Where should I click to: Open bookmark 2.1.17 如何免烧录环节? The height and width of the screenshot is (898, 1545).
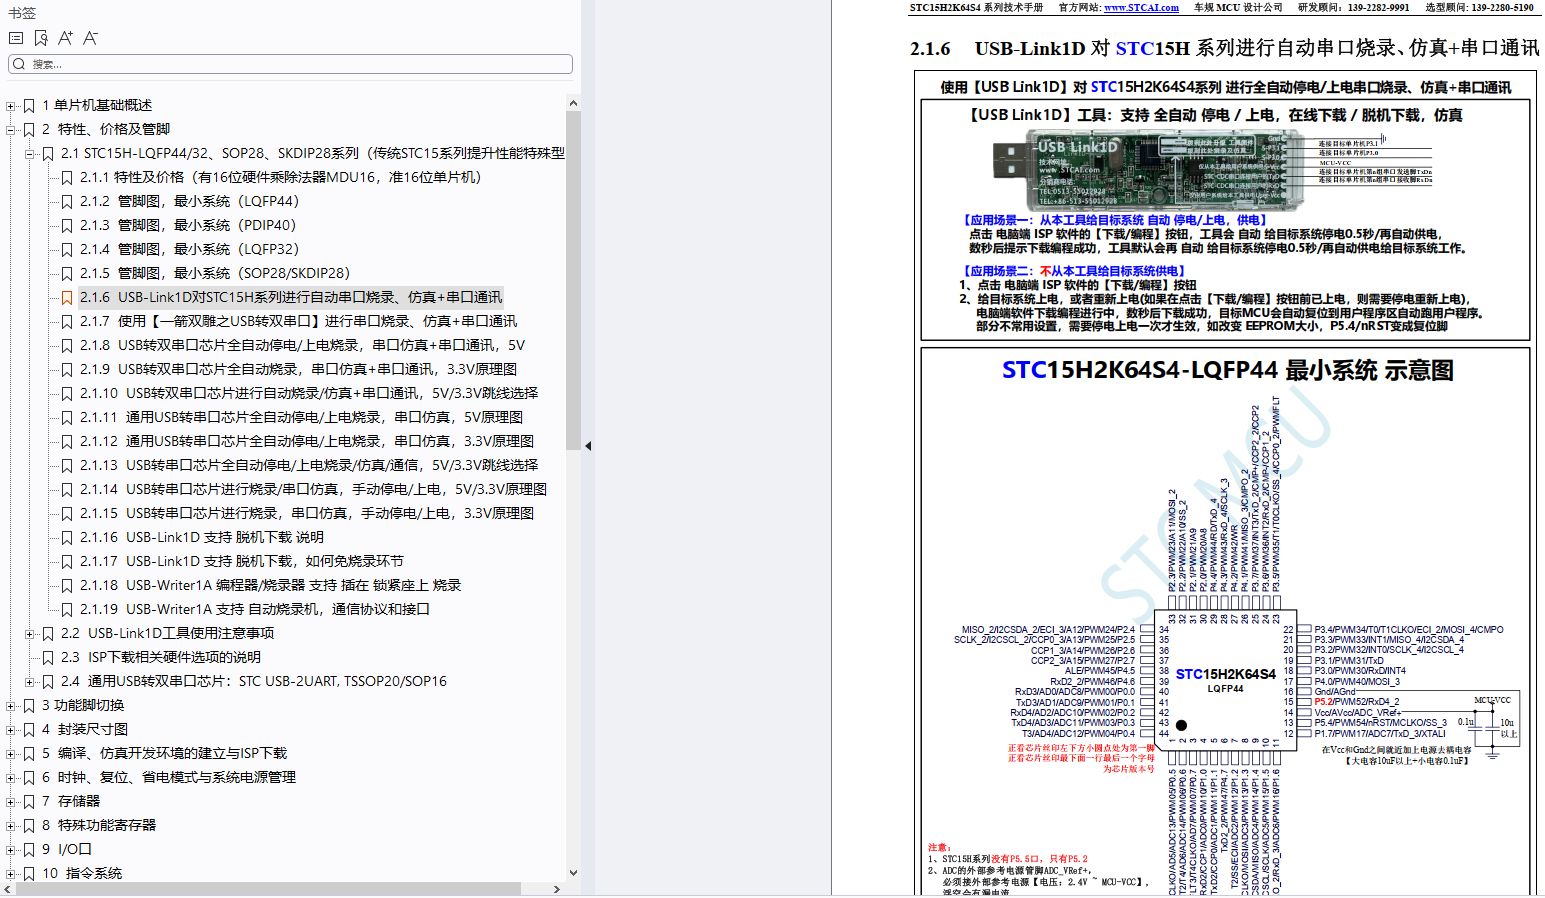242,561
